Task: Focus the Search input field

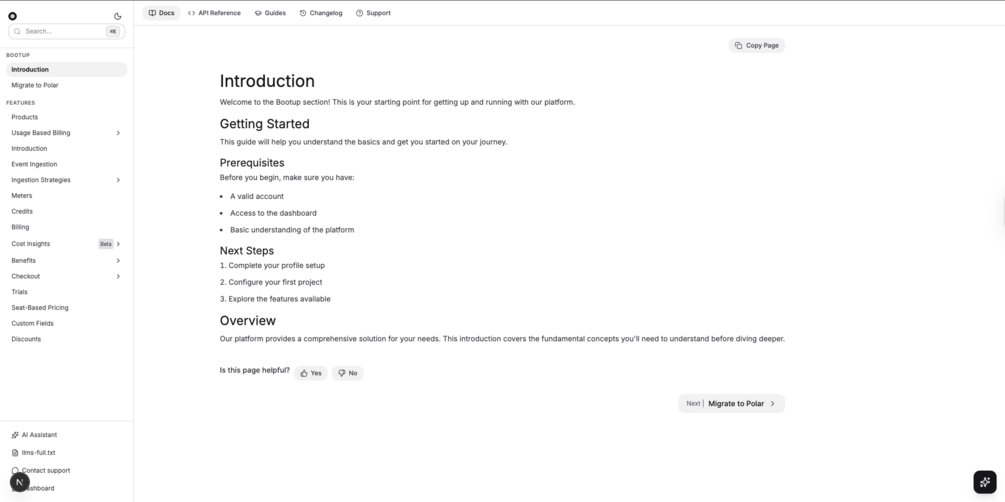Action: click(x=62, y=31)
